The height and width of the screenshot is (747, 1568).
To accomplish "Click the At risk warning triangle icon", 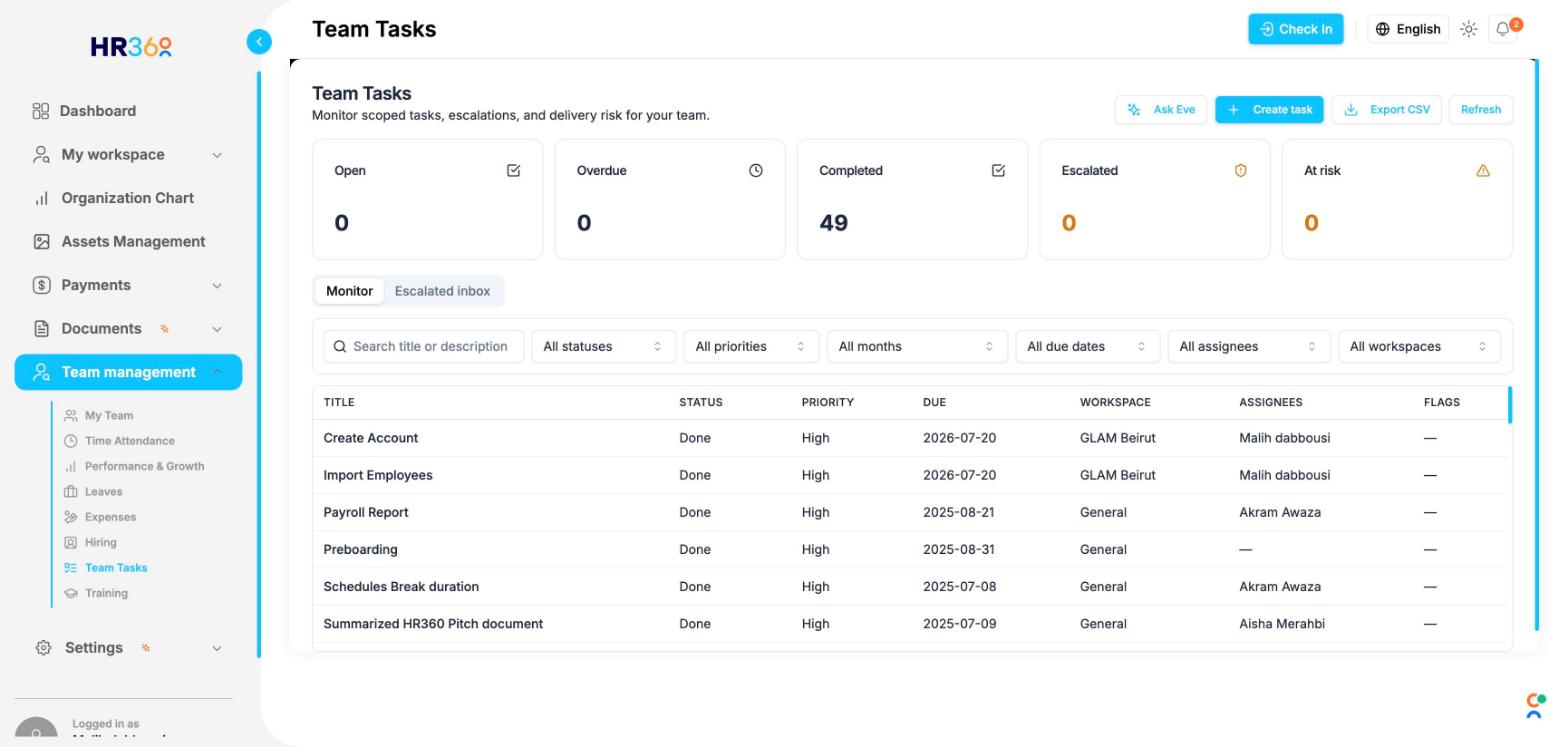I will [1483, 171].
